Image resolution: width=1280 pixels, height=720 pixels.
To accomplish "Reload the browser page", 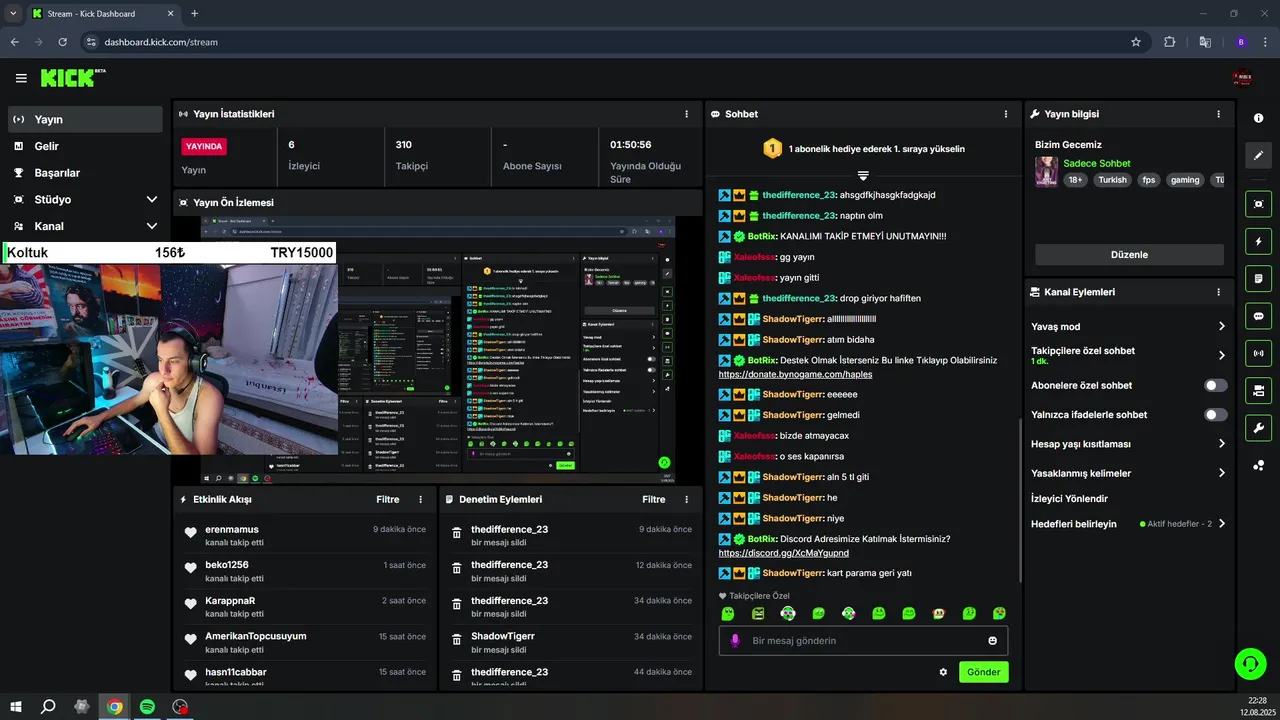I will [63, 42].
